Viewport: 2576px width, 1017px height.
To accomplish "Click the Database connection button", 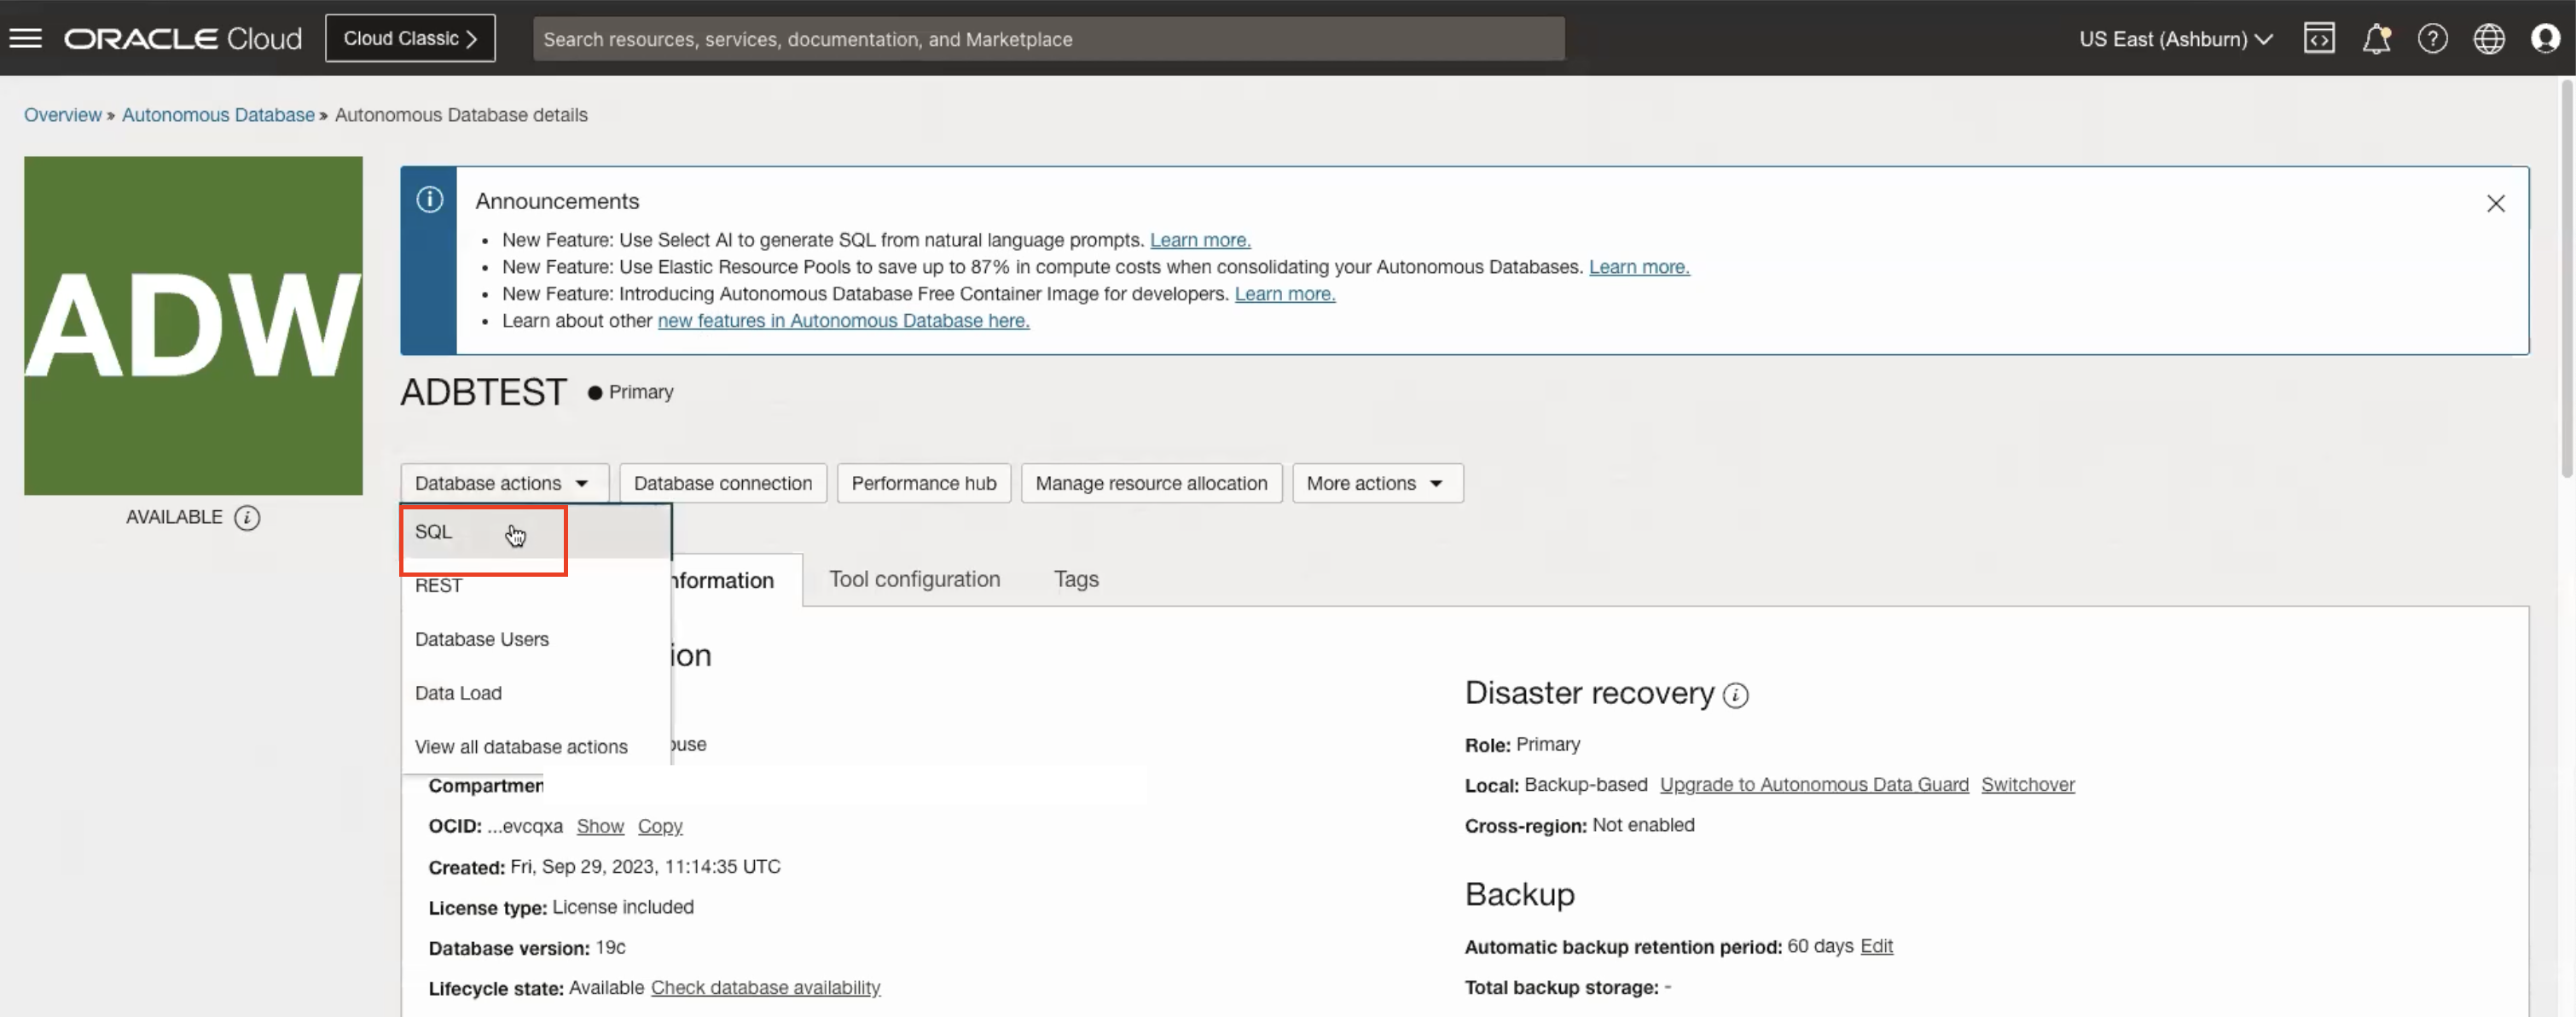I will [722, 482].
